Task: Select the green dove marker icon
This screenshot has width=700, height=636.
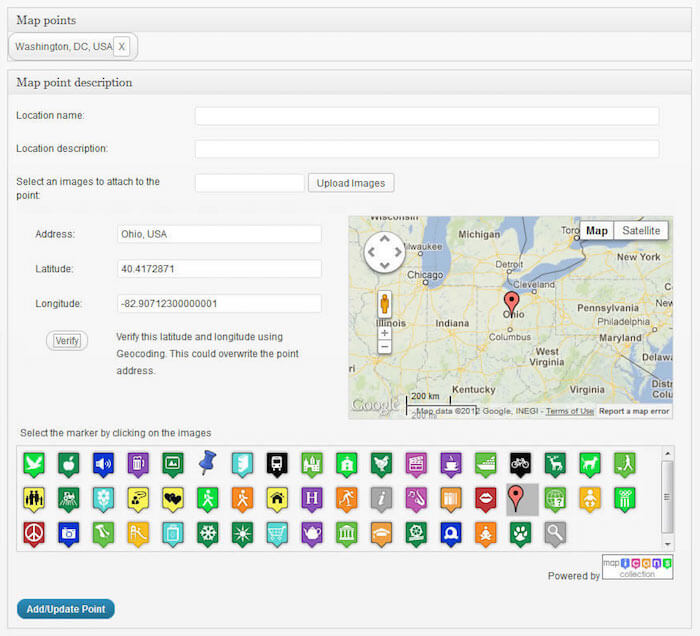Action: coord(34,464)
